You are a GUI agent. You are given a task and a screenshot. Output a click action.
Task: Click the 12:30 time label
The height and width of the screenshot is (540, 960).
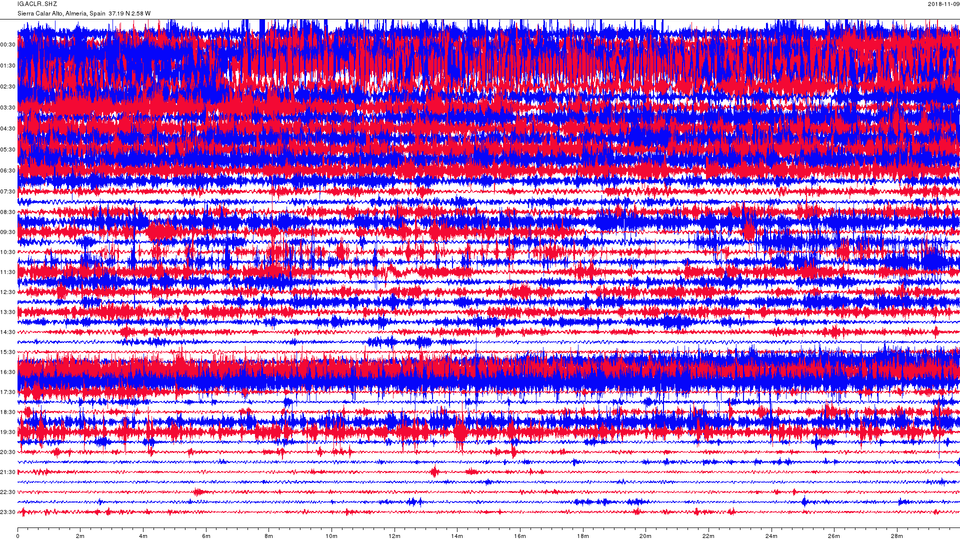(8, 292)
